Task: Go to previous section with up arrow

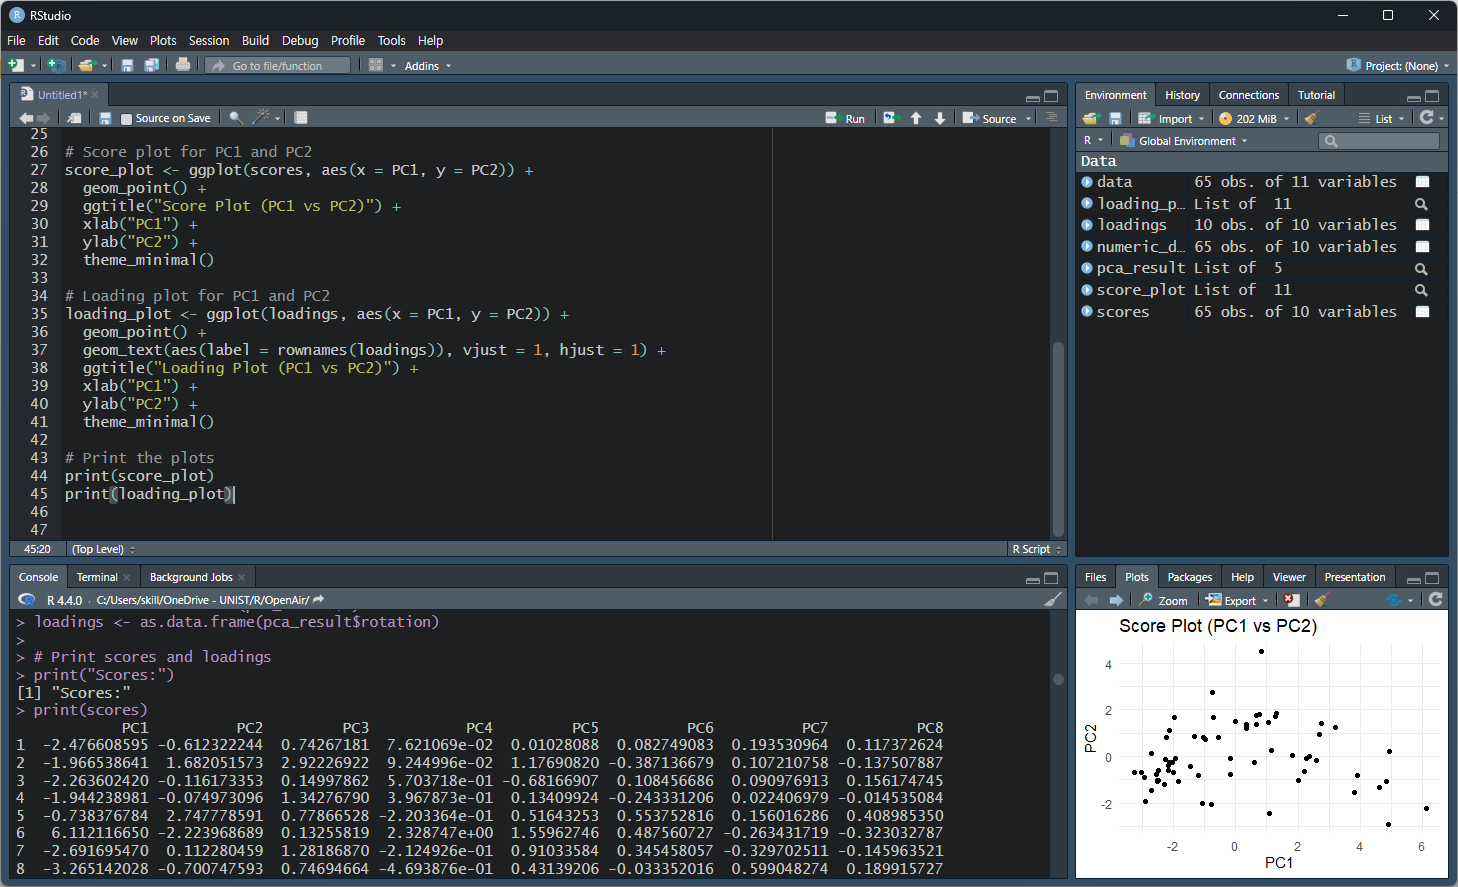Action: coord(916,118)
